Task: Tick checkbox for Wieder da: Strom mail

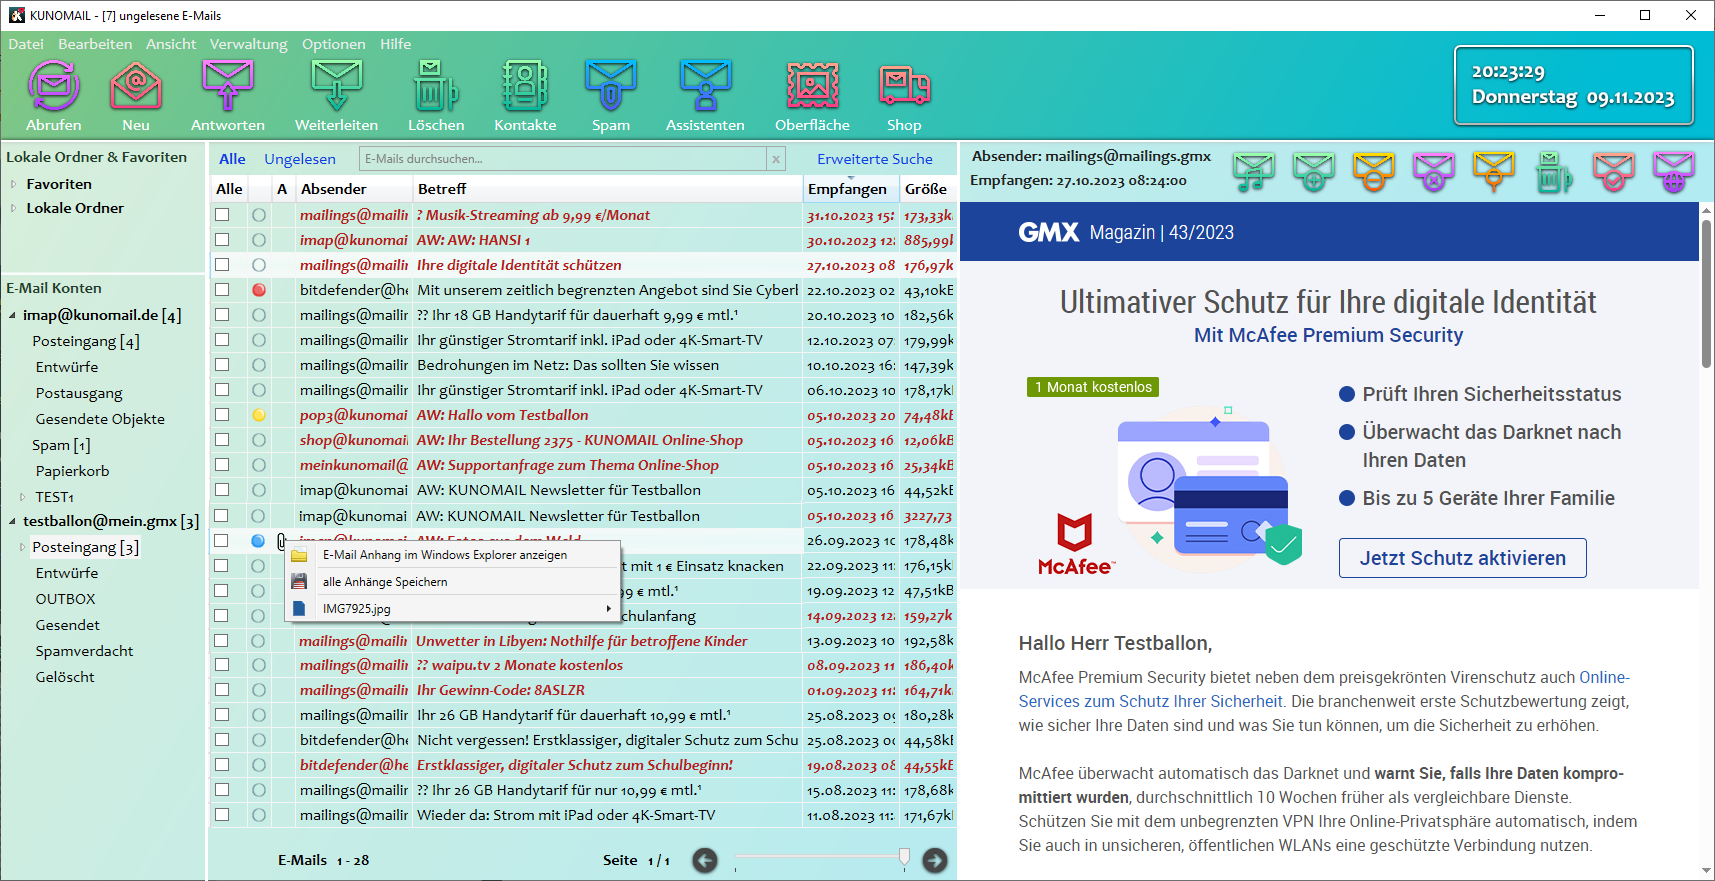Action: (222, 815)
